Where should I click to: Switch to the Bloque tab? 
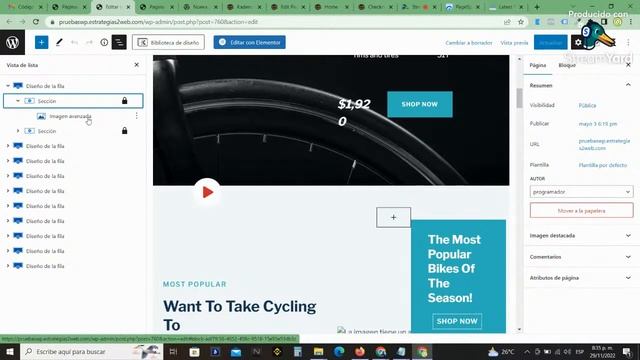coord(567,65)
